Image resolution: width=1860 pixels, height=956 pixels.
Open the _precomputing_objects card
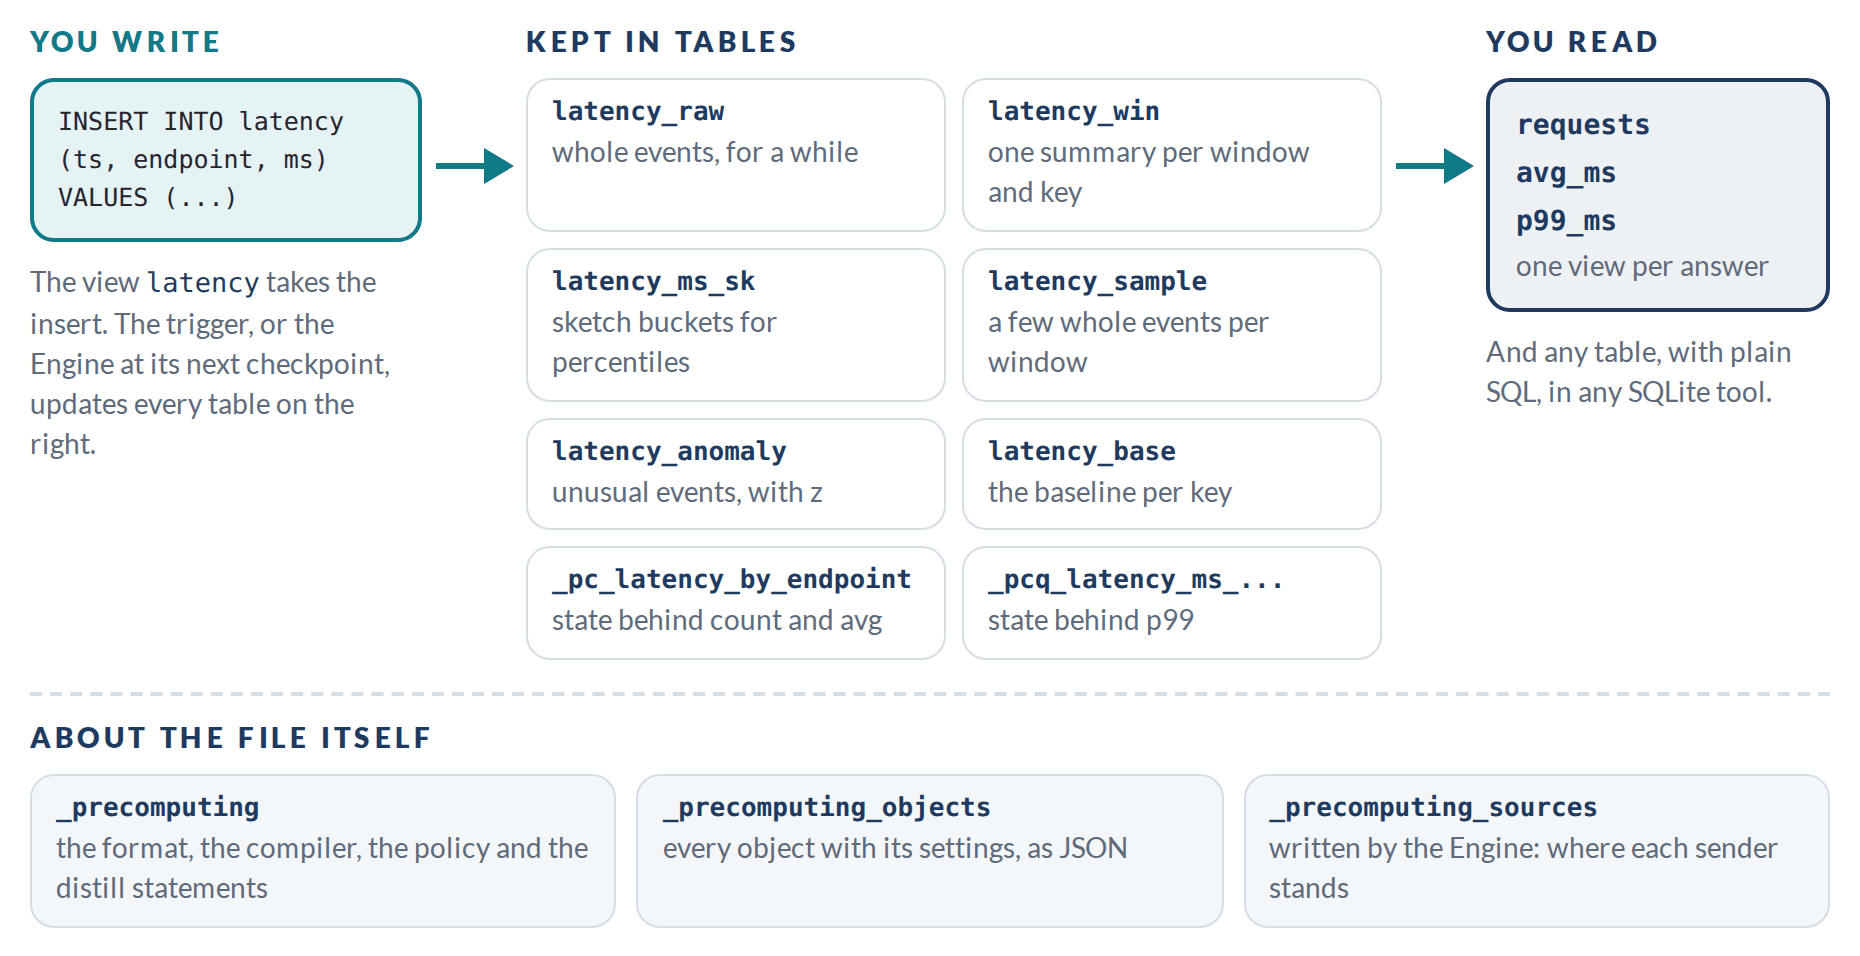[x=930, y=851]
